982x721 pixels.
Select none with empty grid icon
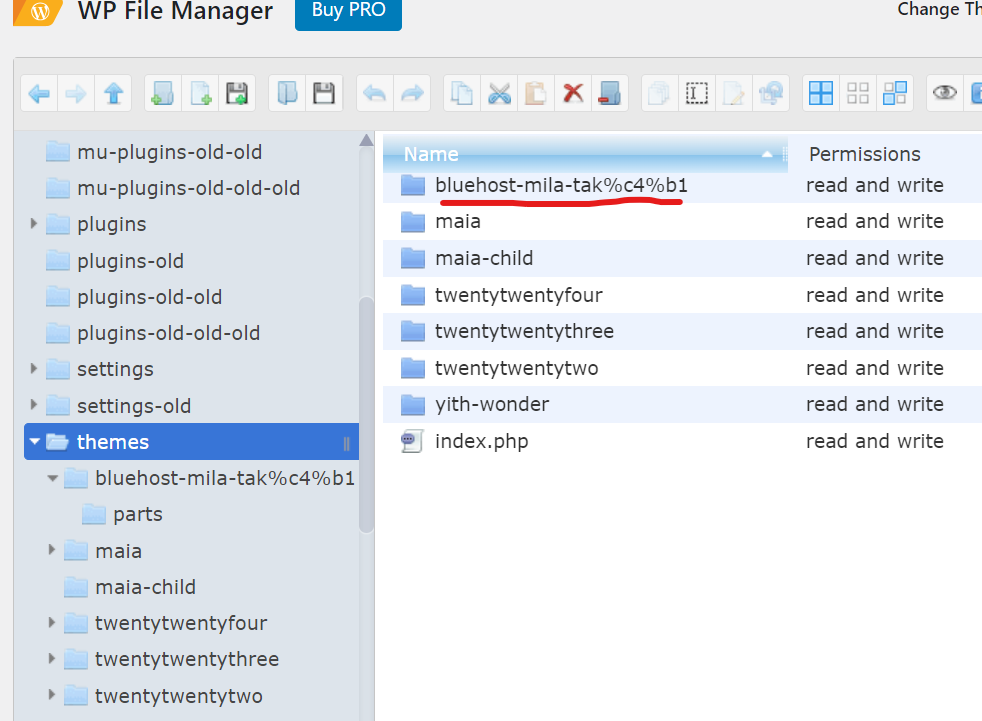(x=858, y=93)
